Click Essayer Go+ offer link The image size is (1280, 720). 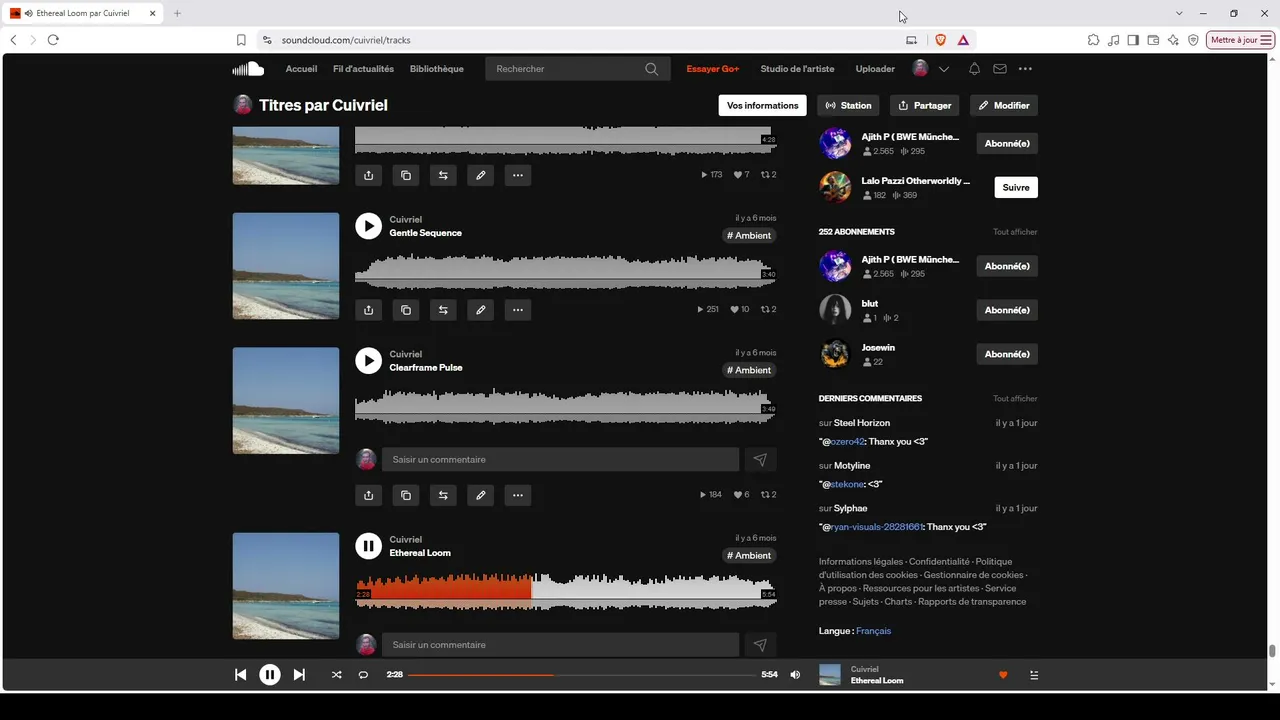tap(713, 69)
